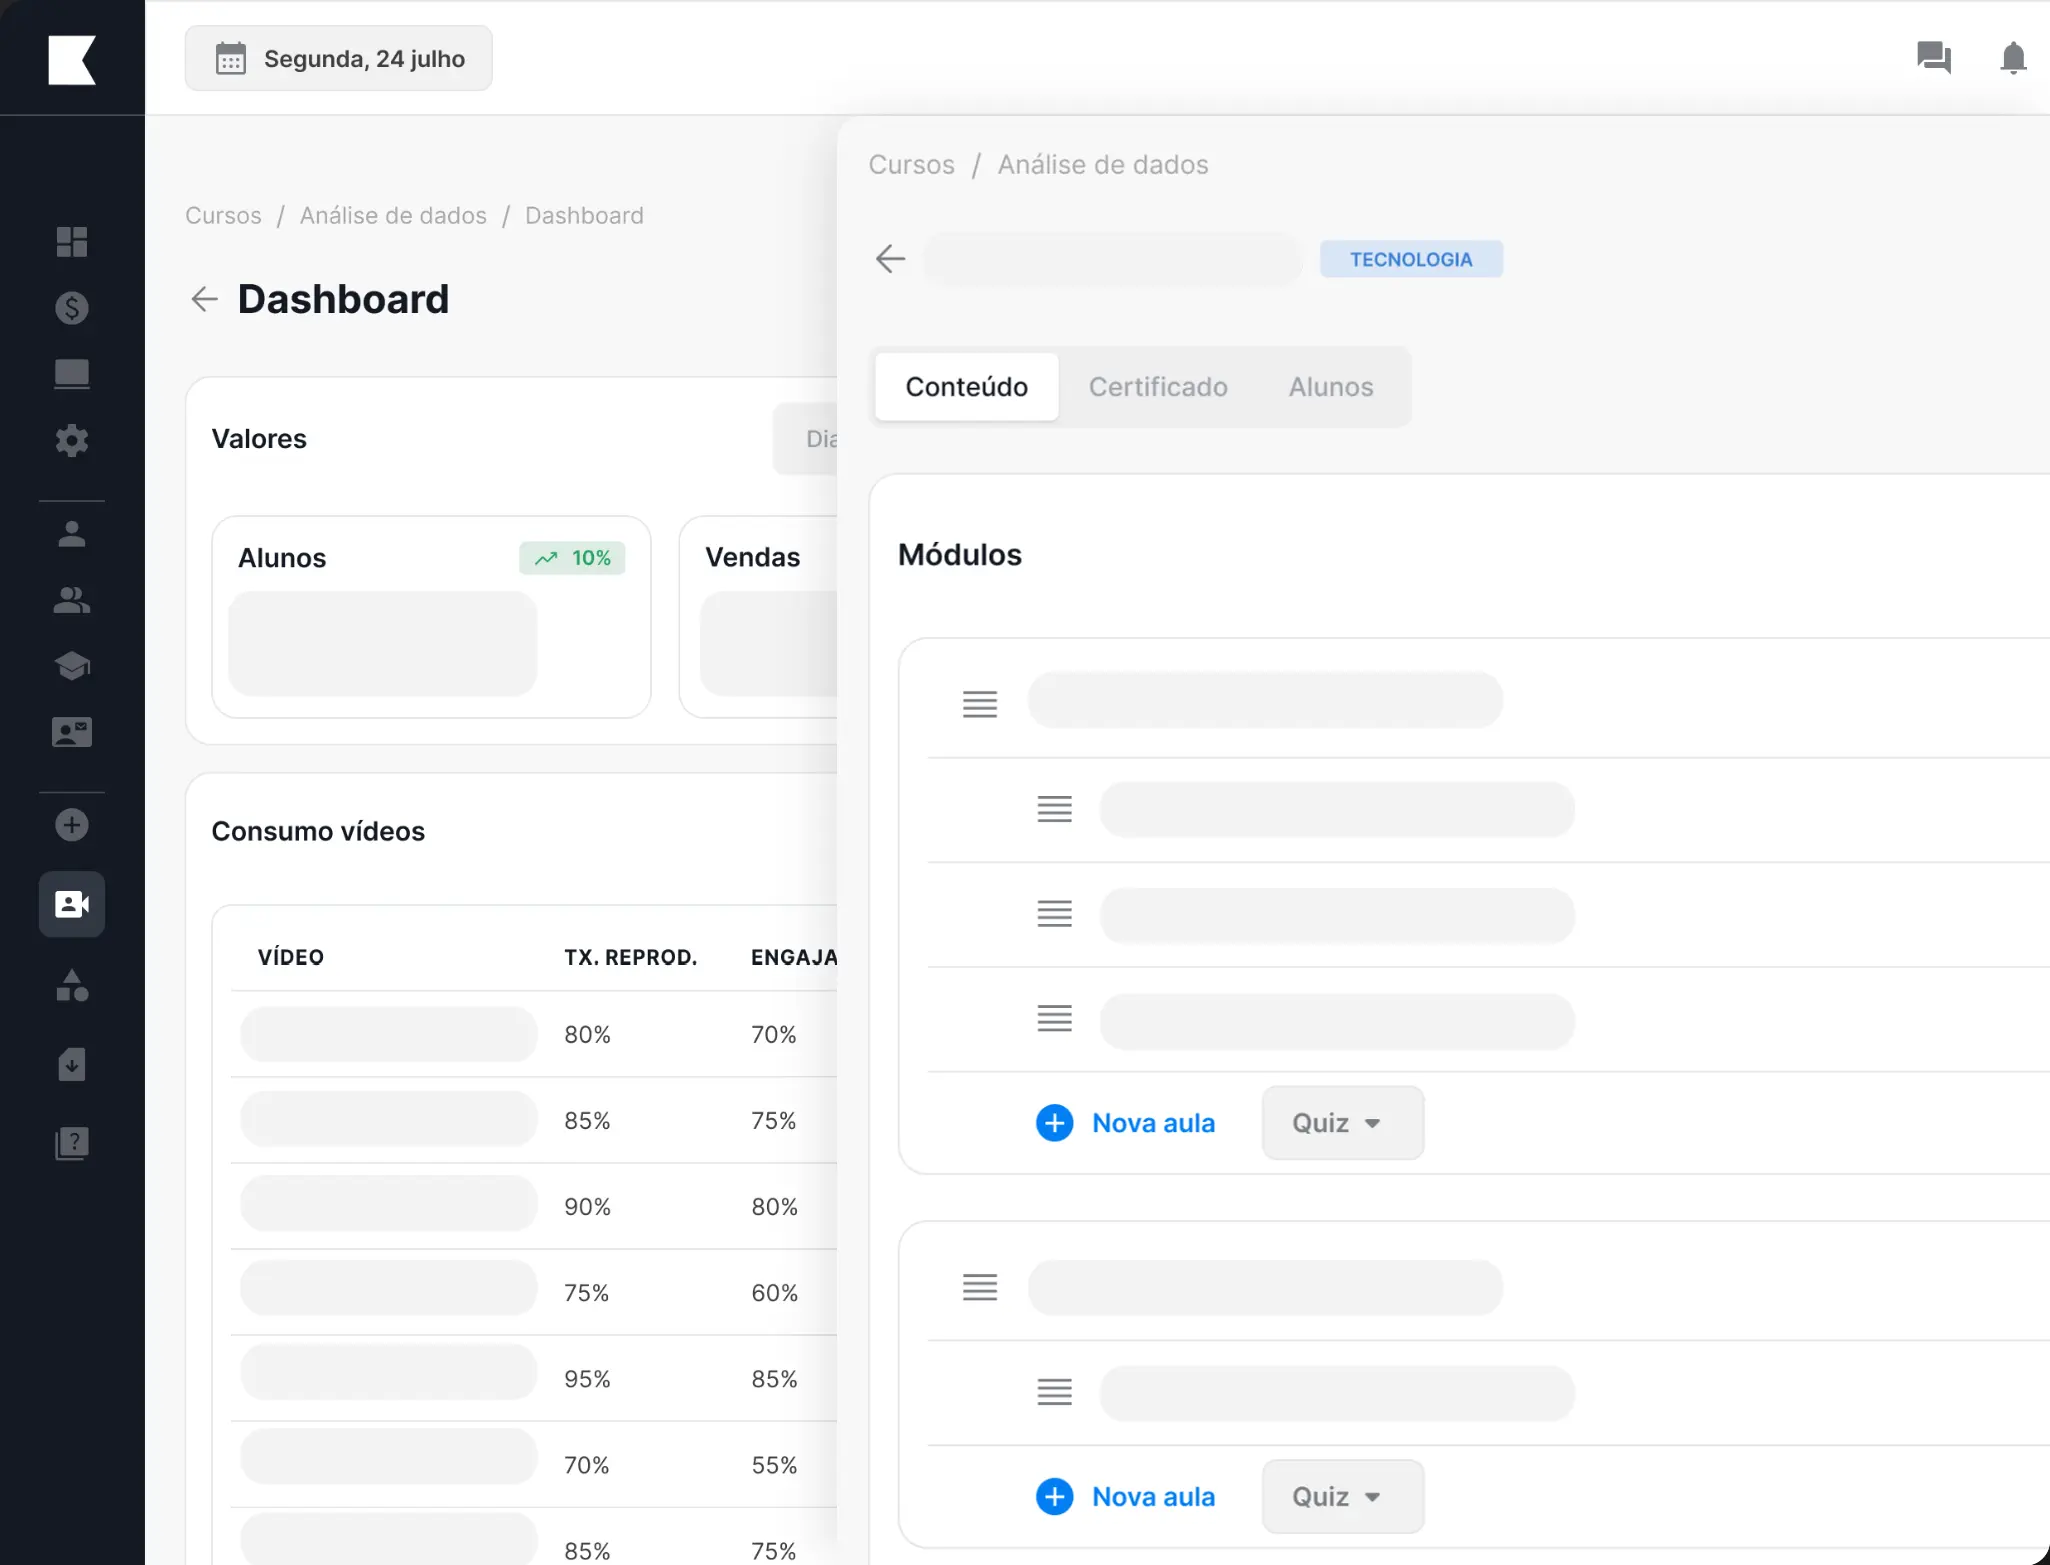Select the video camera sidebar icon

[x=71, y=904]
